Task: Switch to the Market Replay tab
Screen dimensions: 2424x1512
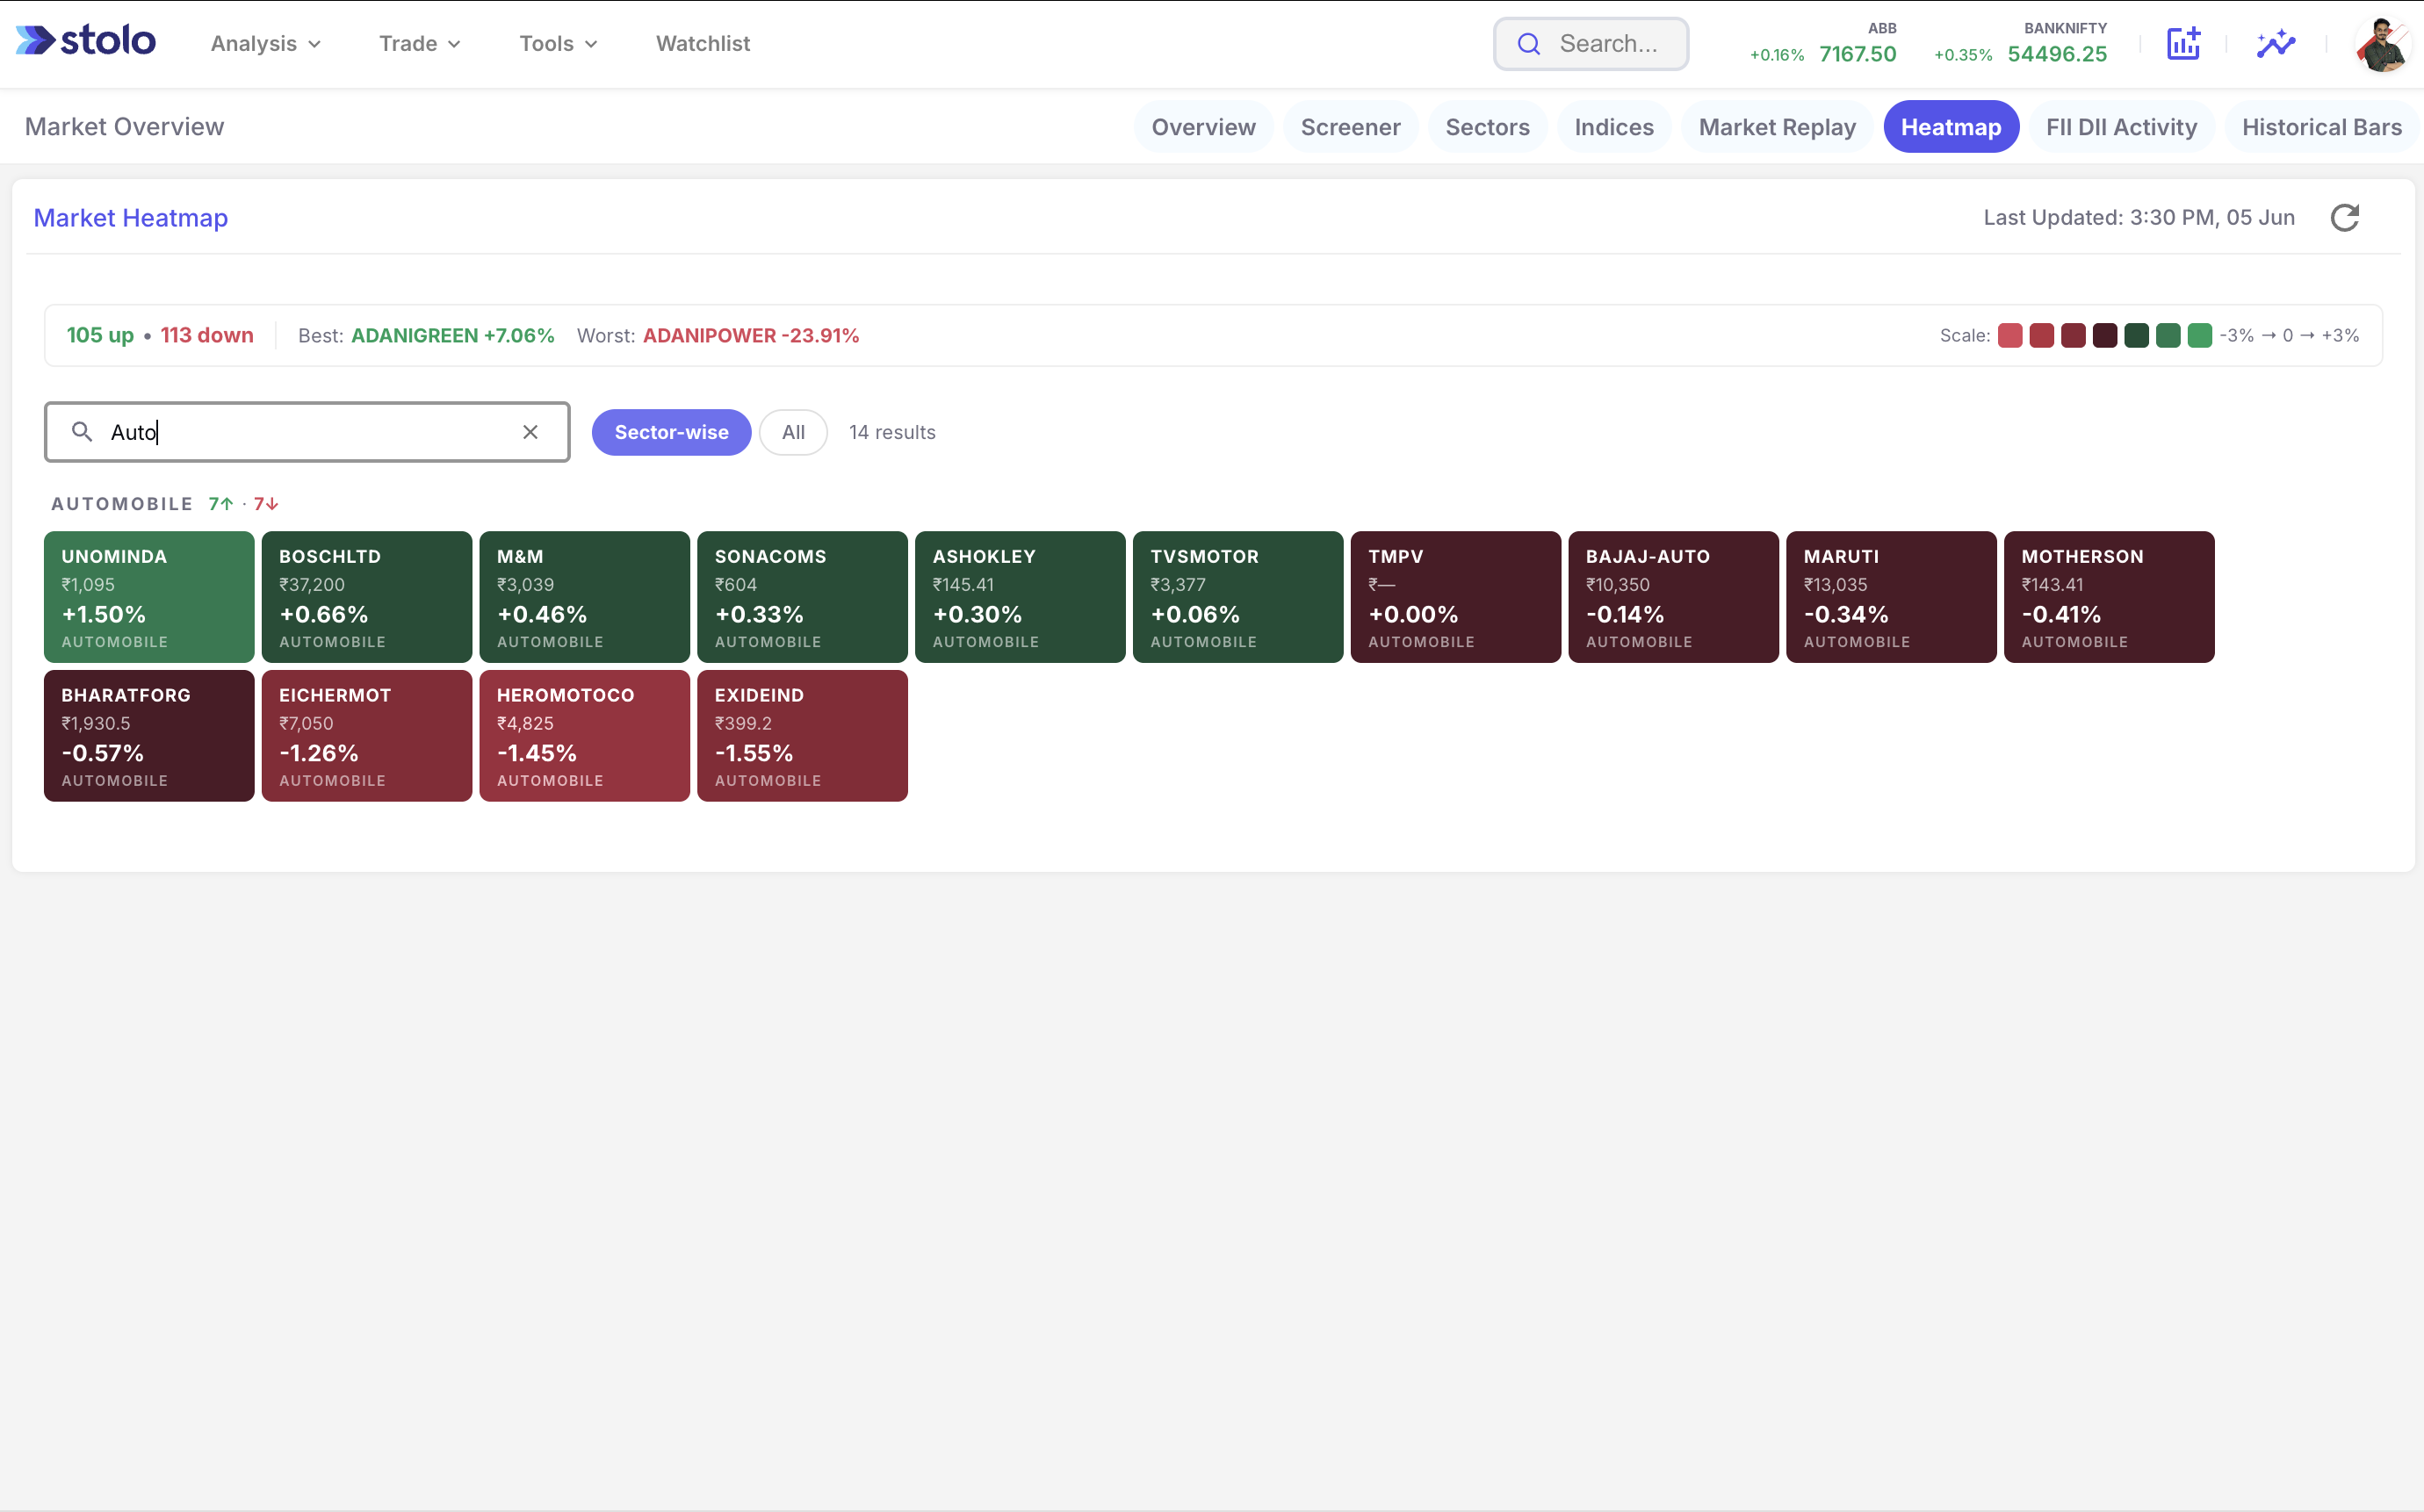Action: point(1776,127)
